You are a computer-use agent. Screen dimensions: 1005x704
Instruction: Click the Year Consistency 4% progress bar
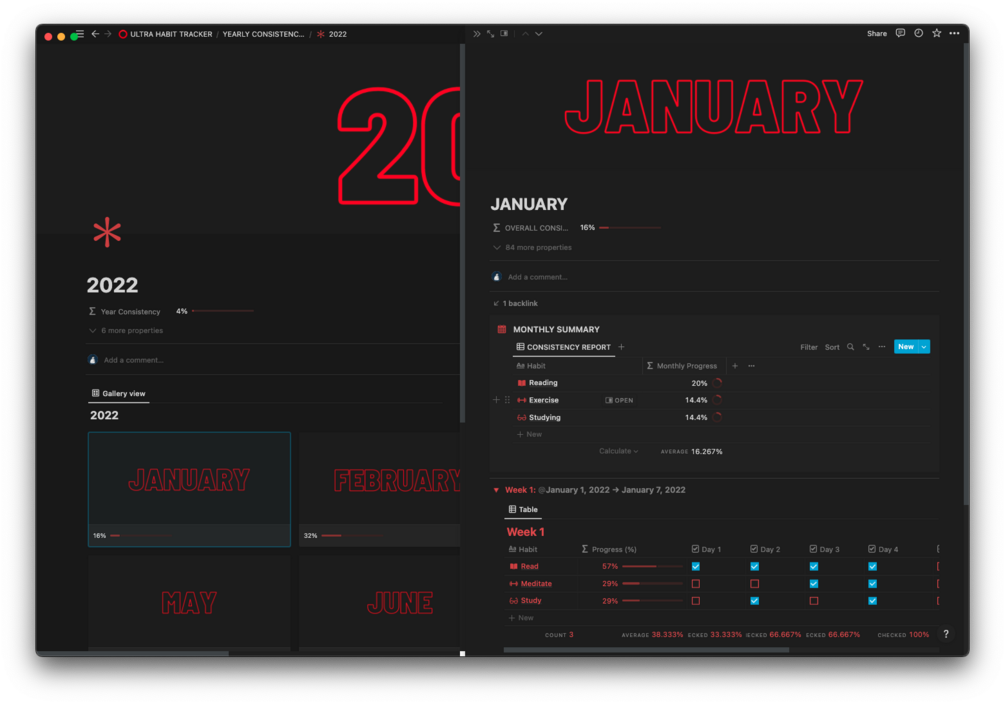[222, 311]
